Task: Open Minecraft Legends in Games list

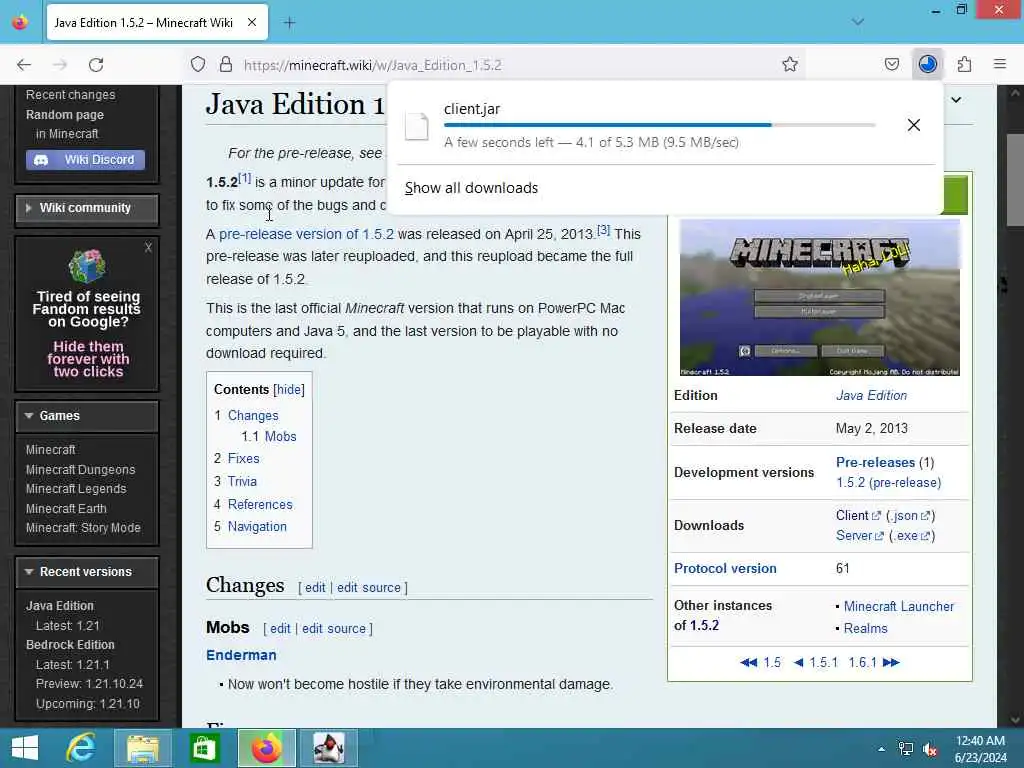Action: pos(76,488)
